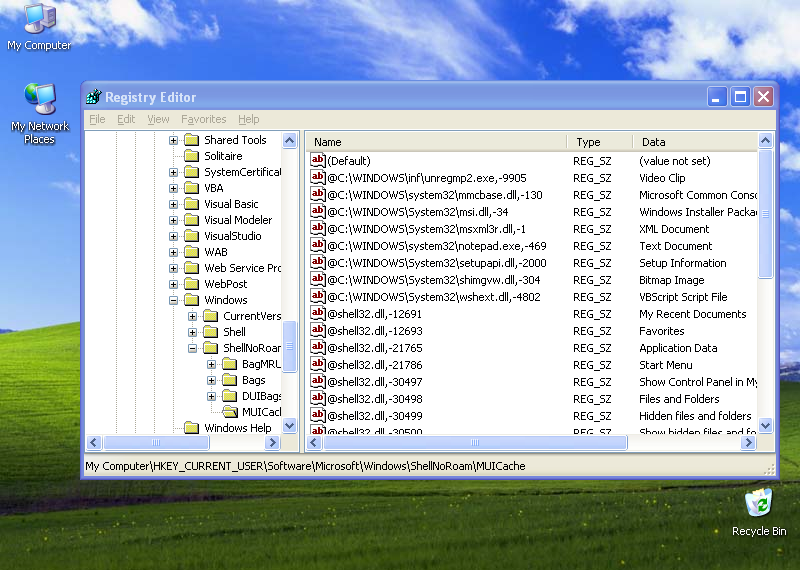Select the @shell32.dll,-30498 value name
This screenshot has width=800, height=570.
374,399
